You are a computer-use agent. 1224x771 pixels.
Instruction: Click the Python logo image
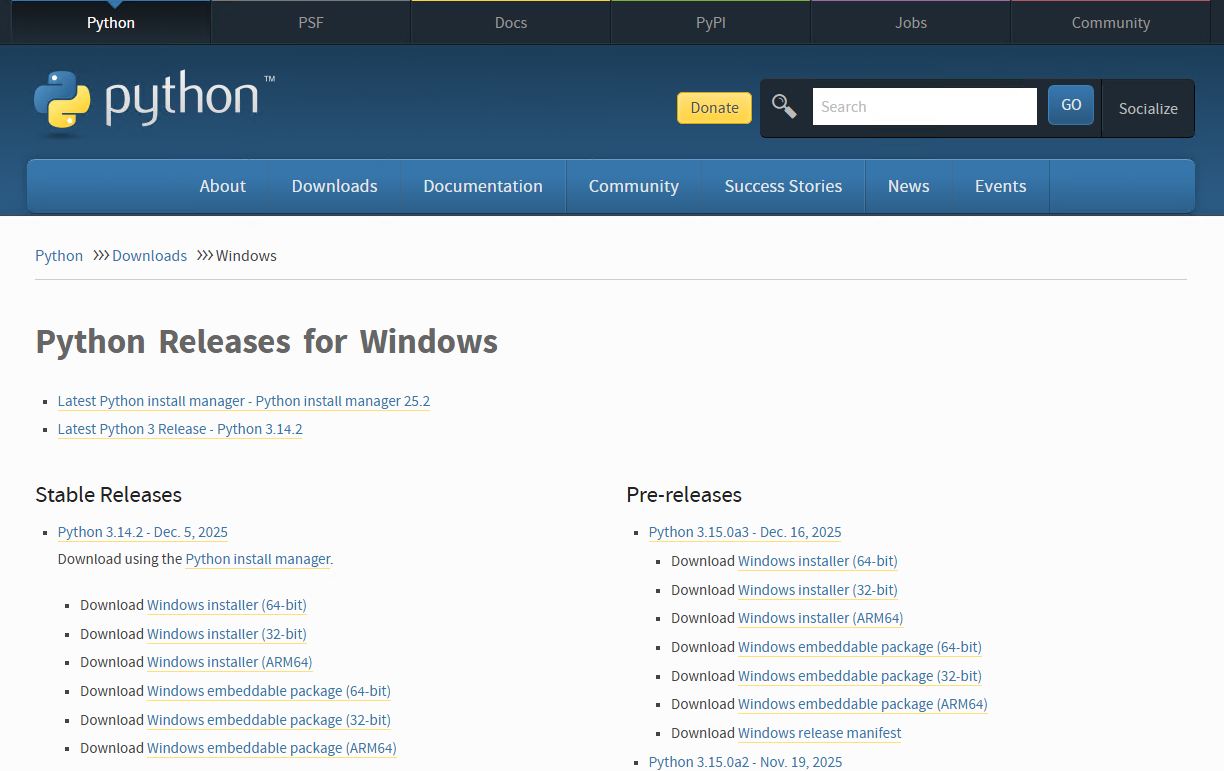pyautogui.click(x=154, y=102)
